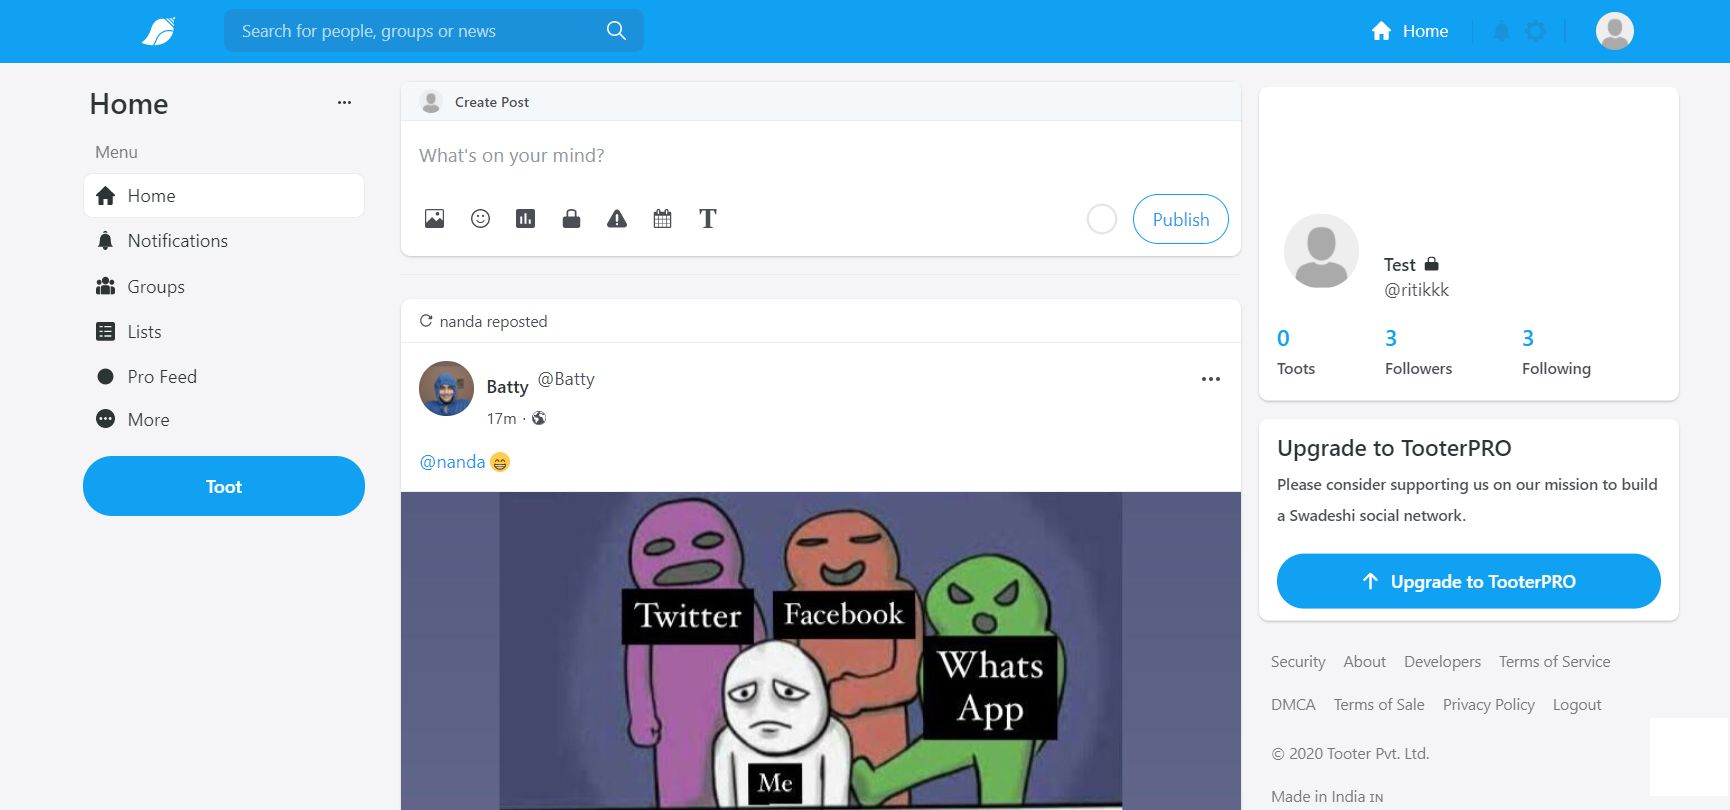Click the globe visibility icon on post
Image resolution: width=1730 pixels, height=810 pixels.
tap(539, 418)
